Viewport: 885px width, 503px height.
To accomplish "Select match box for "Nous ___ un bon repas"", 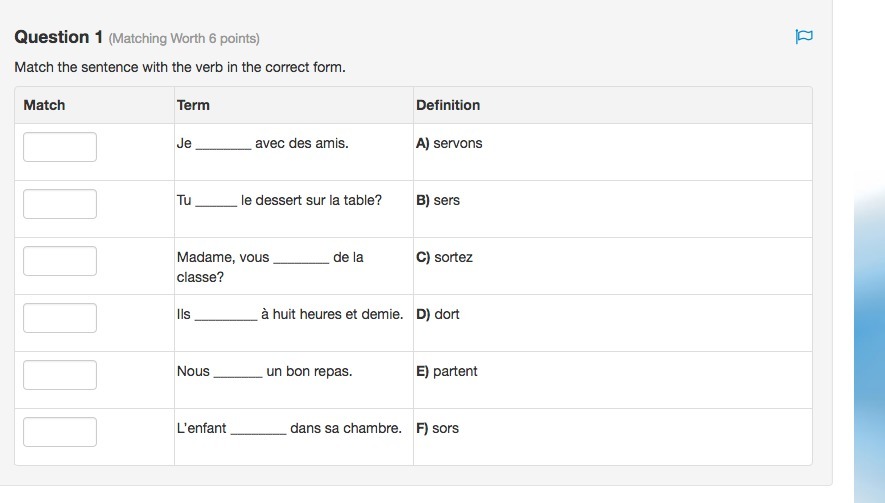I will tap(60, 375).
